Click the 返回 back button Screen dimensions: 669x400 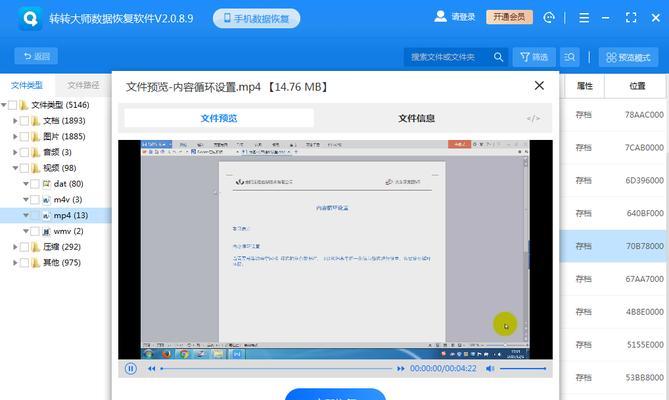pos(36,56)
